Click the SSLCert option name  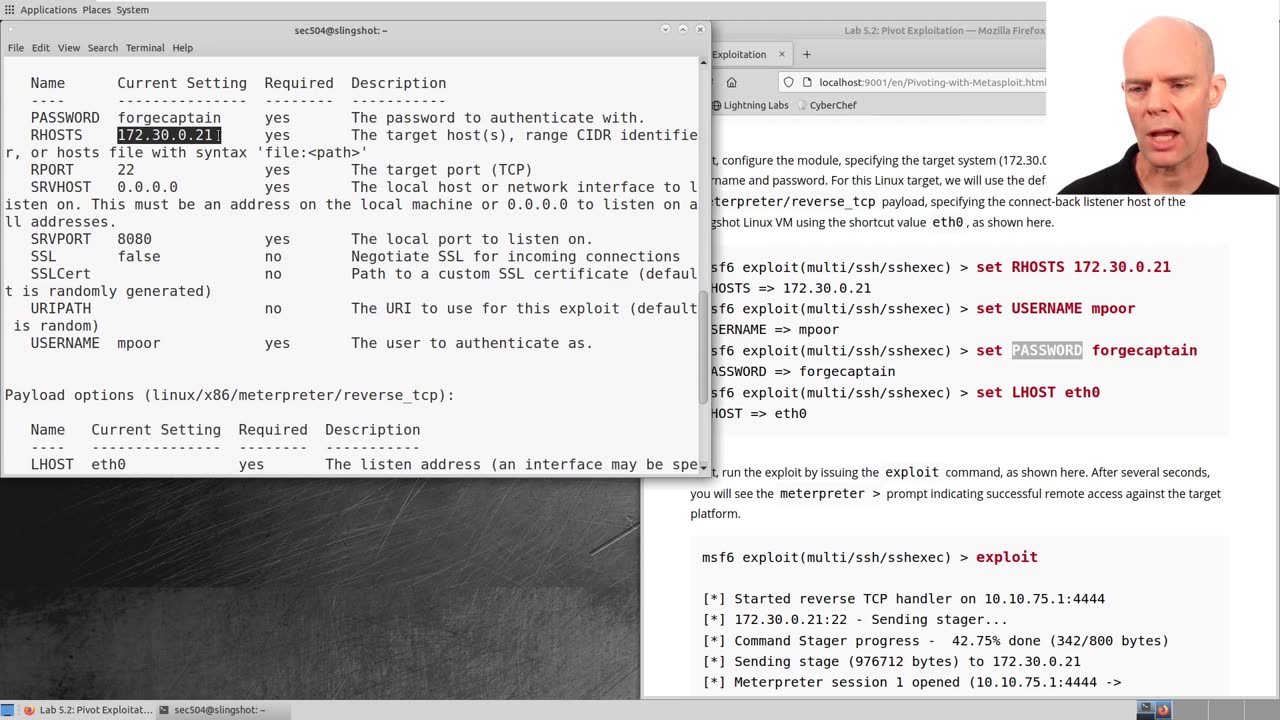click(x=60, y=273)
